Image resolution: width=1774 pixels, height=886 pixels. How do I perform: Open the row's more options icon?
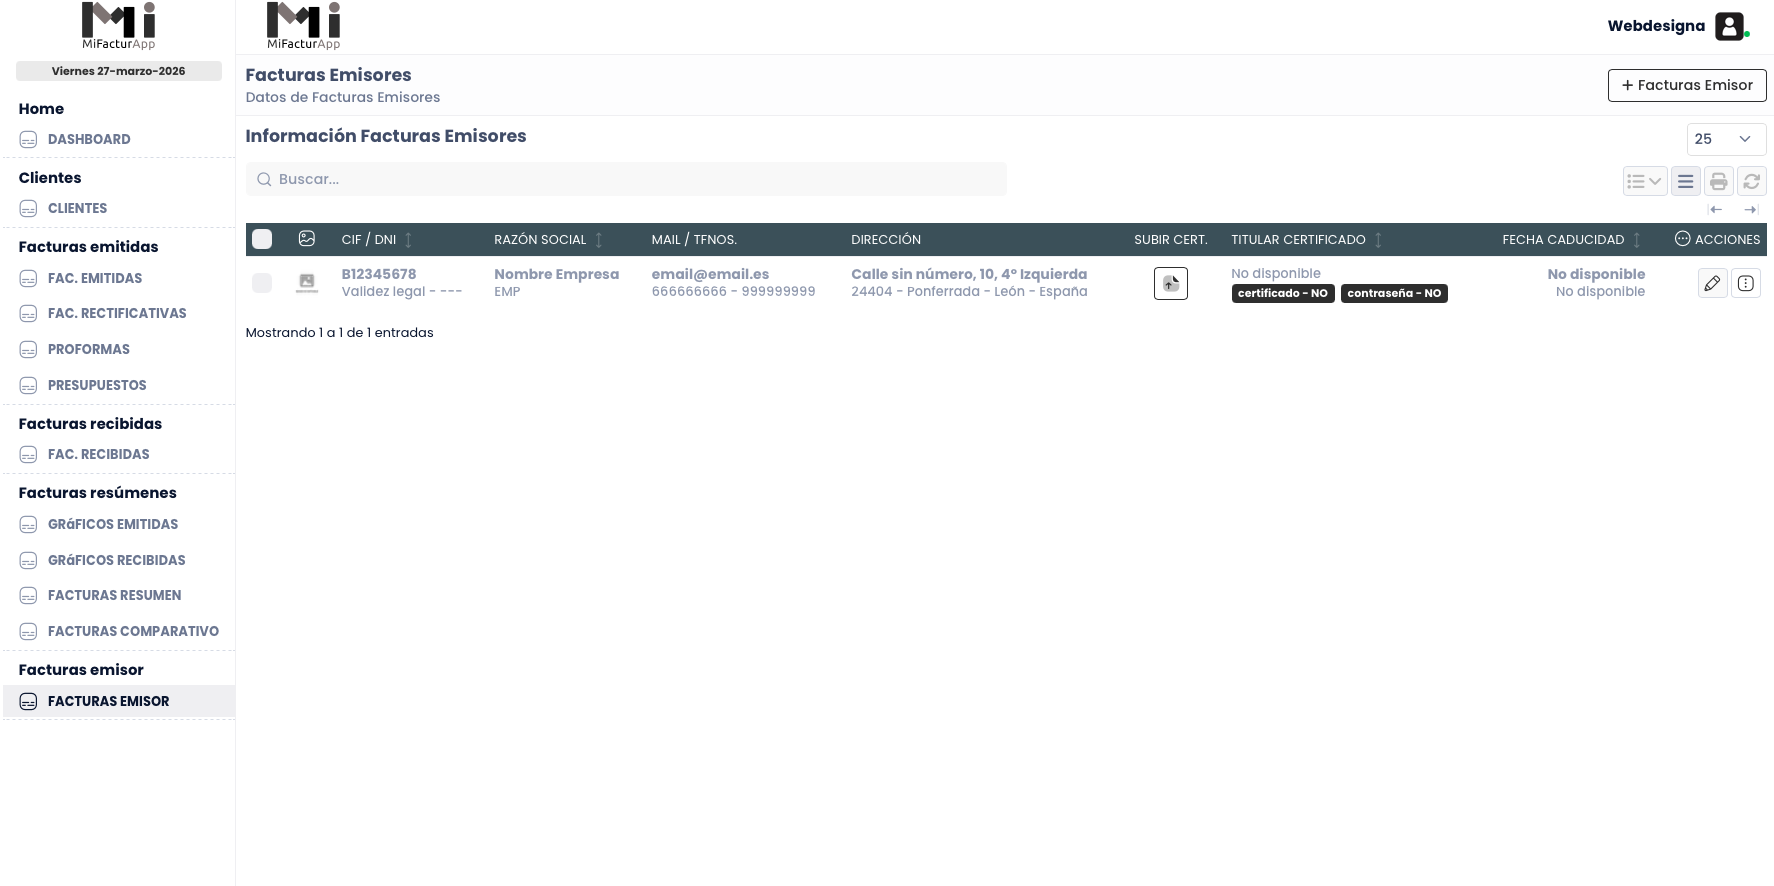1745,284
